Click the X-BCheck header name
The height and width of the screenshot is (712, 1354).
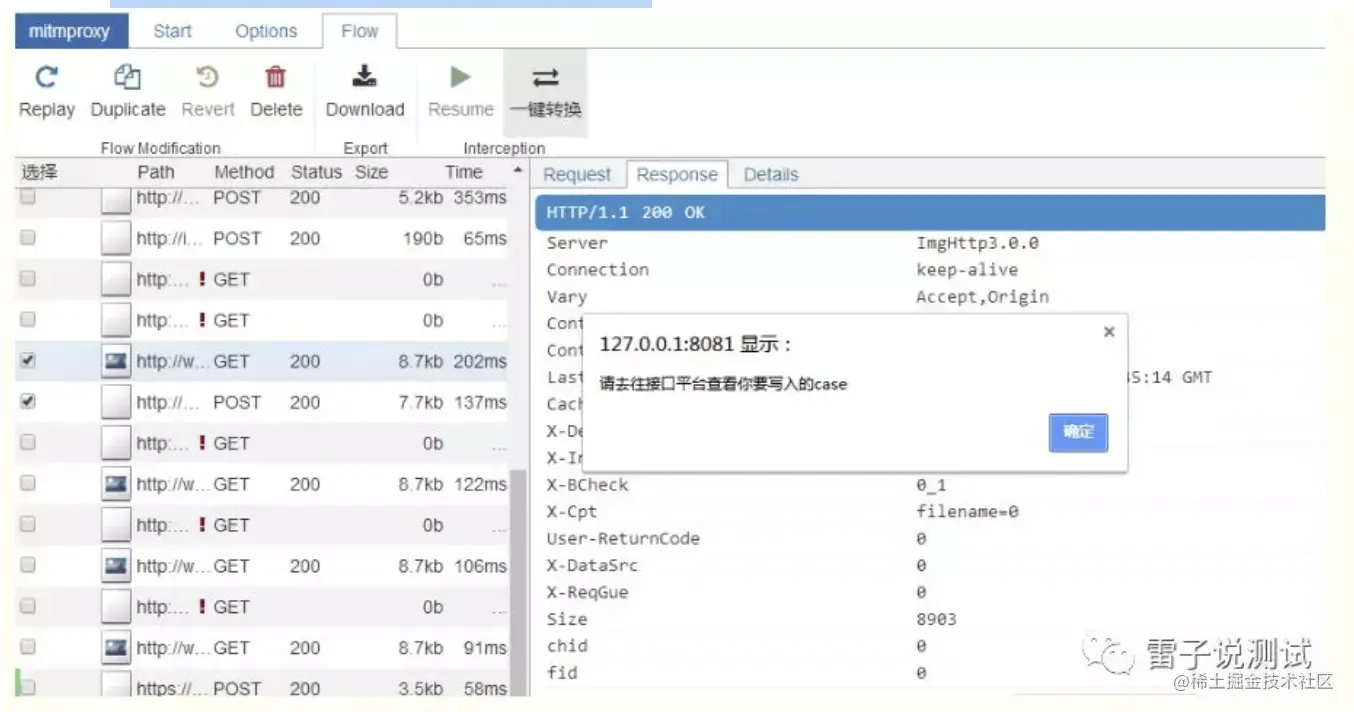pyautogui.click(x=587, y=485)
